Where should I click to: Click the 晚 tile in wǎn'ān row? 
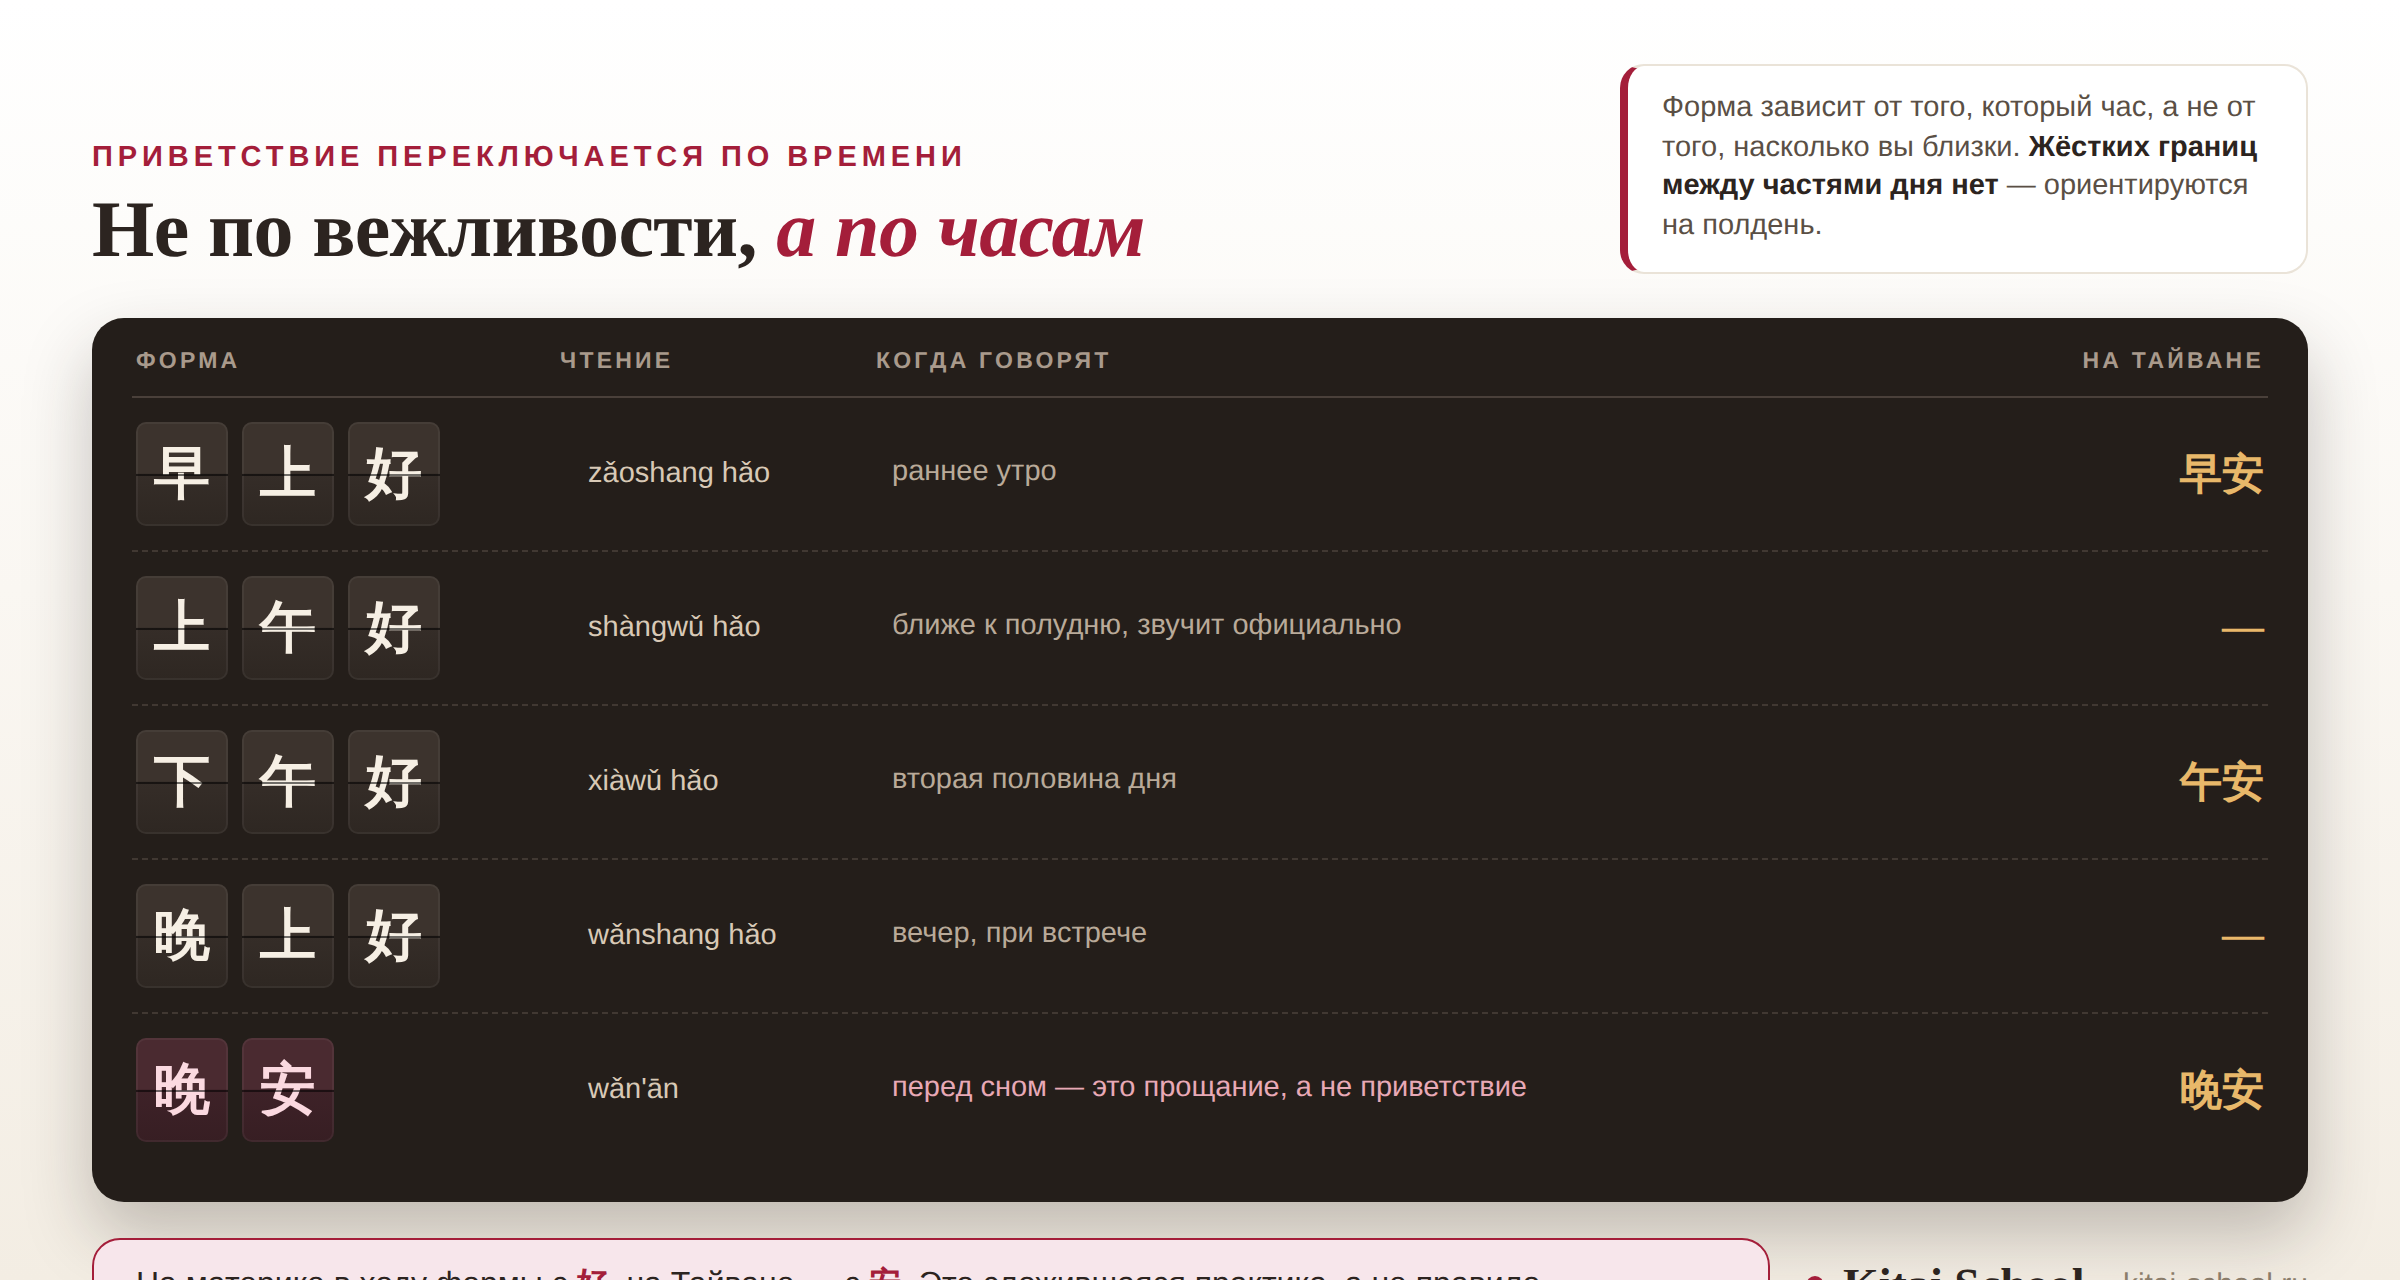click(182, 1089)
